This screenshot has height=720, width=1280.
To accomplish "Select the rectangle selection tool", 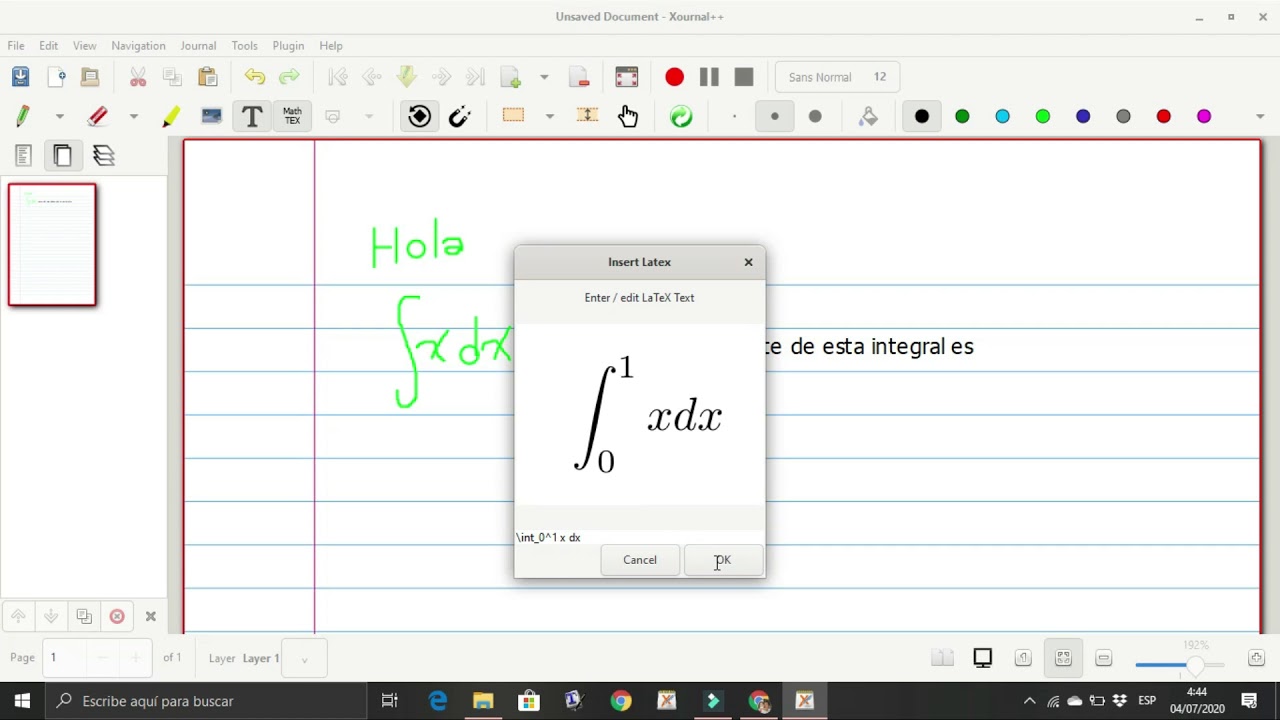I will click(x=513, y=116).
